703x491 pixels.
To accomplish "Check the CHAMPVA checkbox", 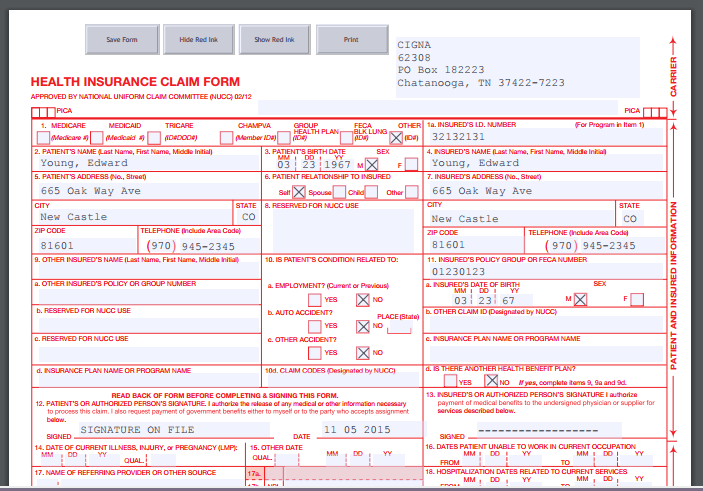I will tap(226, 138).
